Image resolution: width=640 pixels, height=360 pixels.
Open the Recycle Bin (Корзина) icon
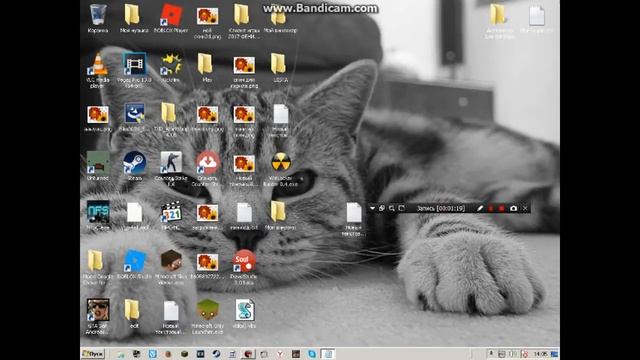pos(98,15)
